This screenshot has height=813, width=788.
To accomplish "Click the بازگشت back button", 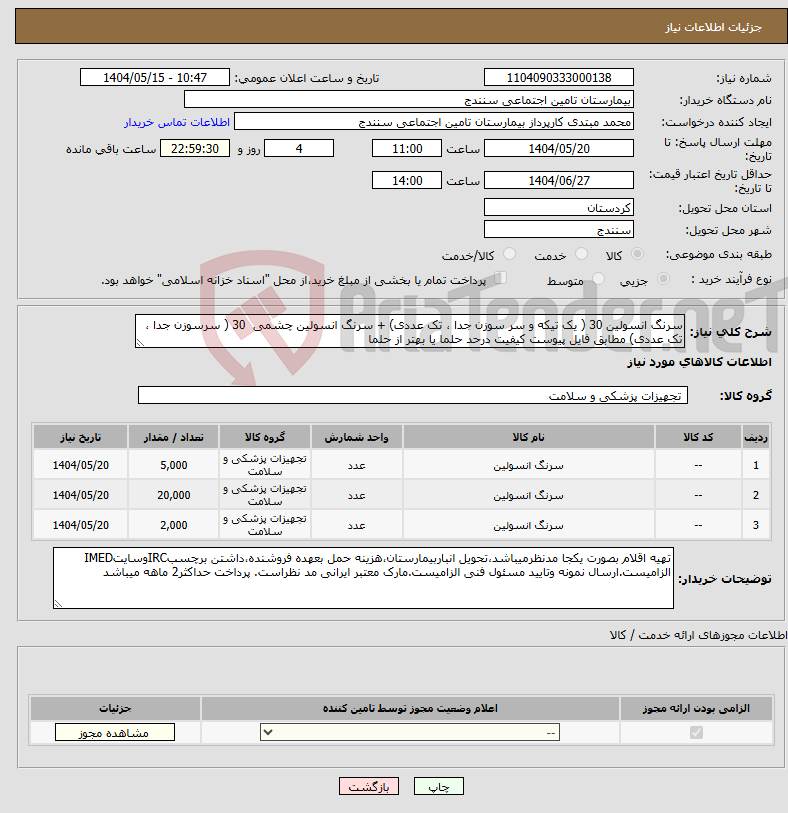I will (369, 787).
